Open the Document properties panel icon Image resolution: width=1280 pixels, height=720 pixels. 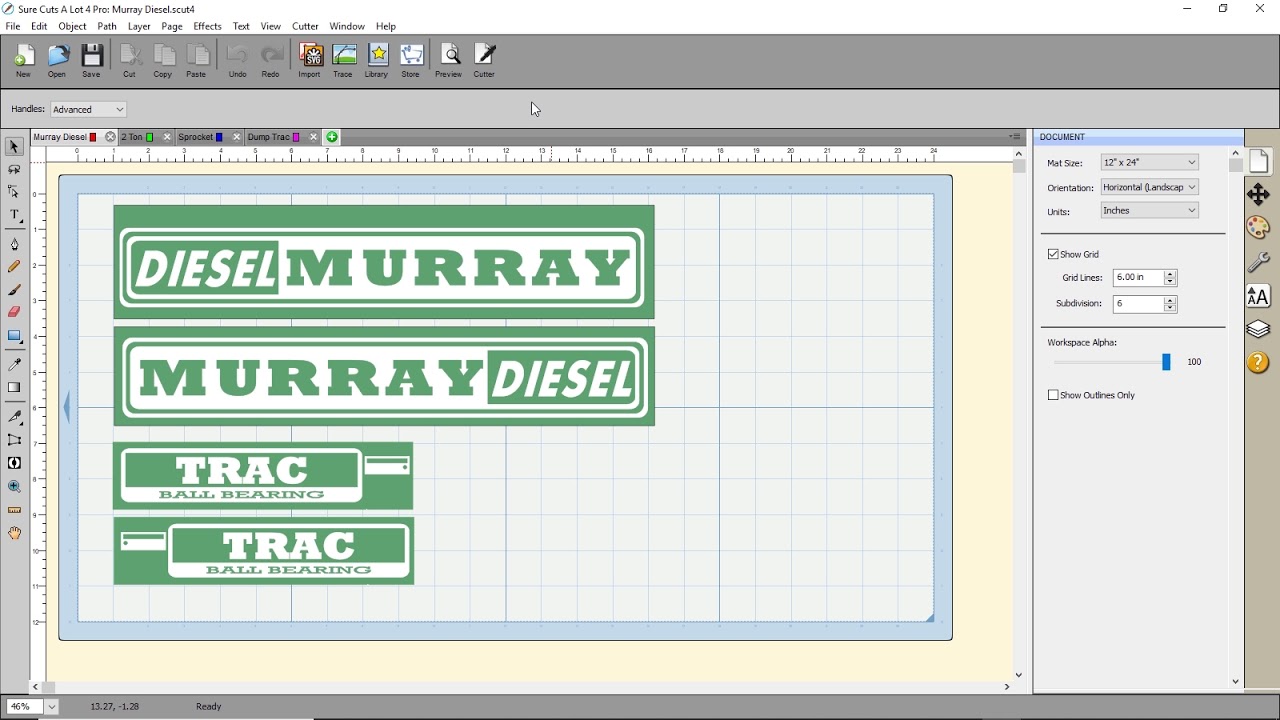1259,161
